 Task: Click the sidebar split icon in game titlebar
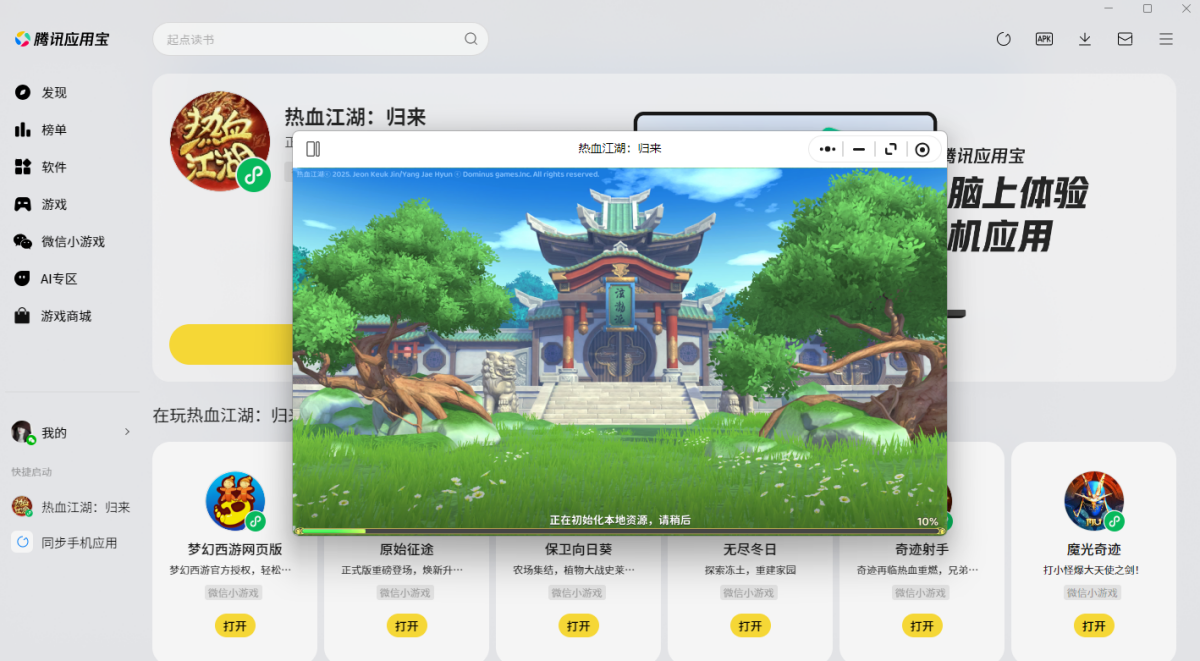click(315, 147)
